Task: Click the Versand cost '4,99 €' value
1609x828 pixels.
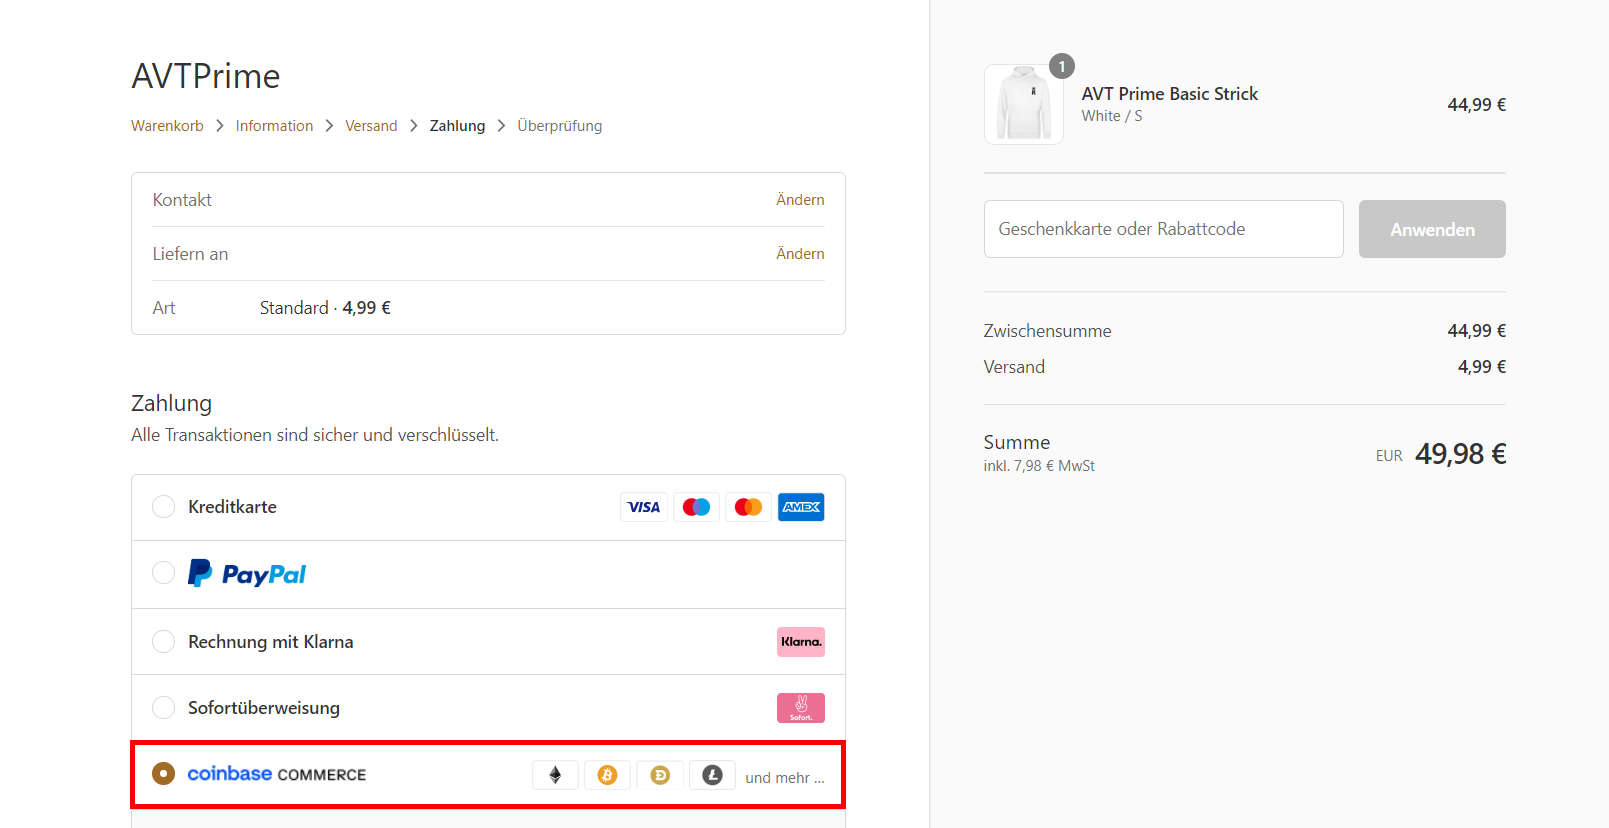Action: pos(1482,367)
